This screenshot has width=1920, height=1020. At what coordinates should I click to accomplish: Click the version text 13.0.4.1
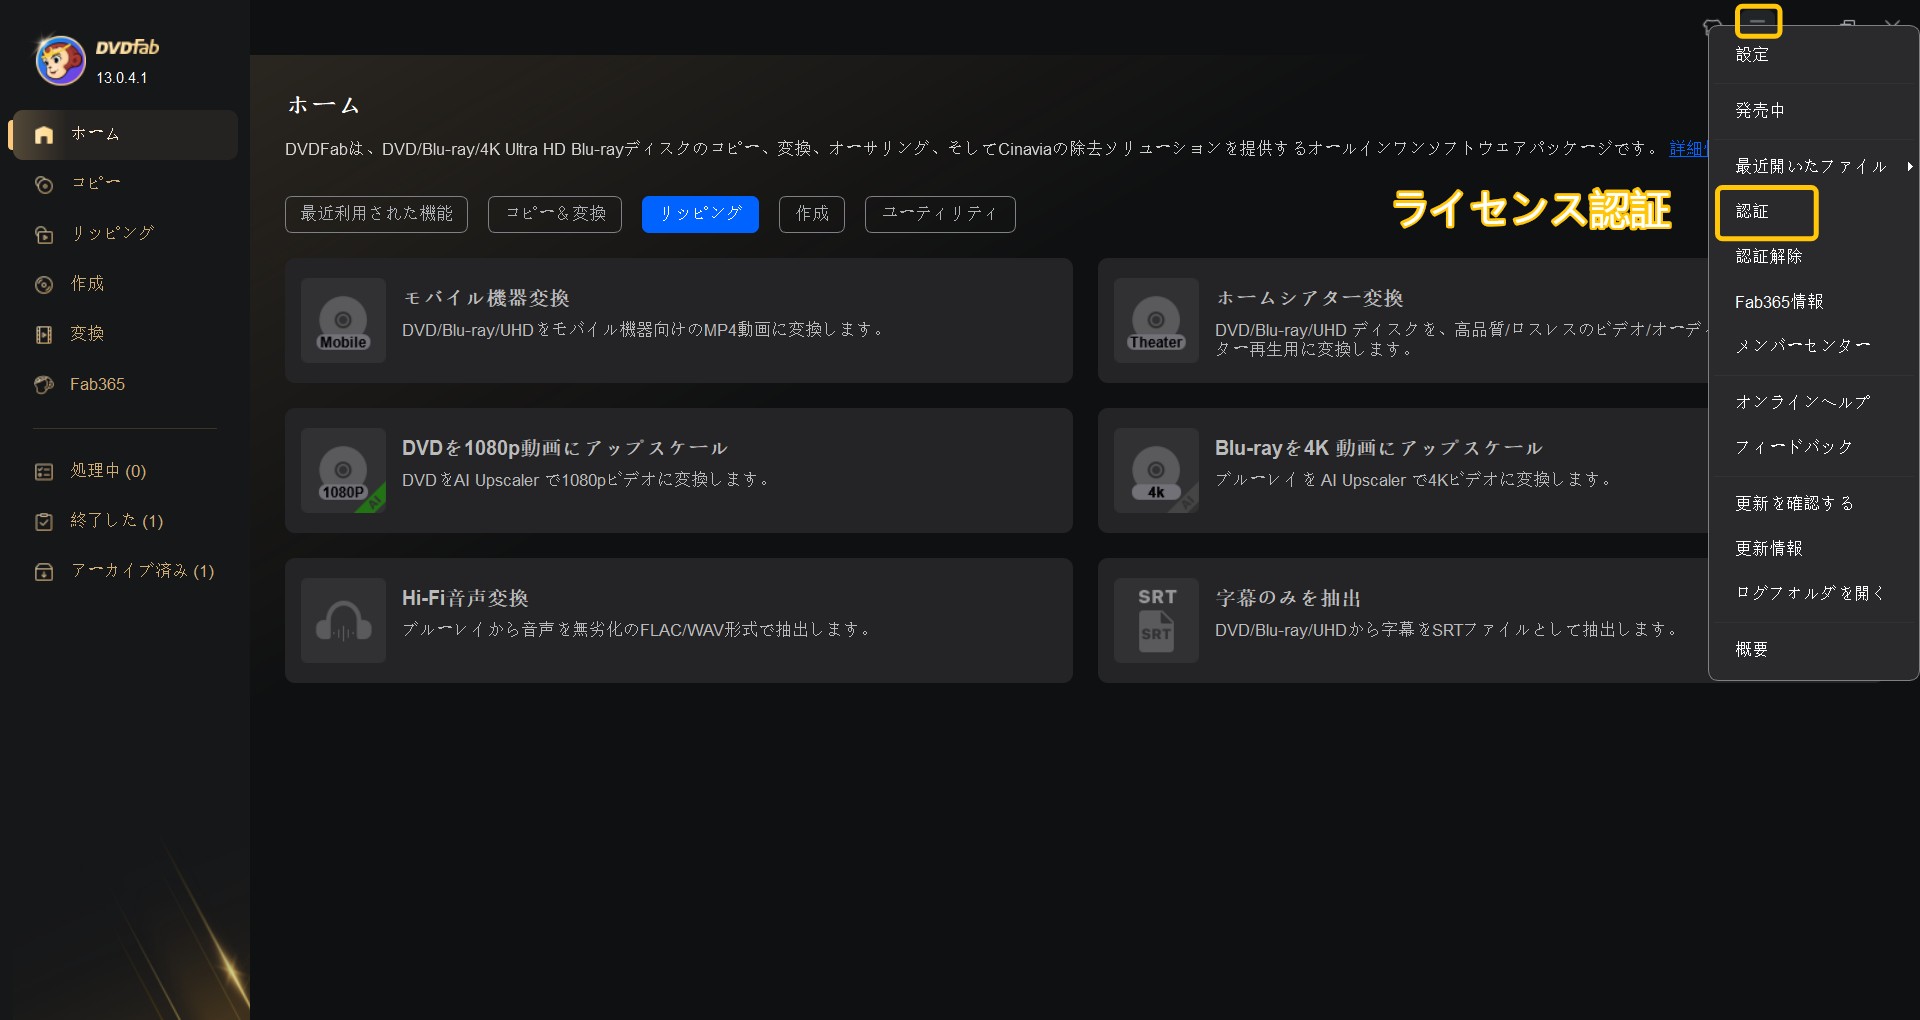click(x=122, y=78)
